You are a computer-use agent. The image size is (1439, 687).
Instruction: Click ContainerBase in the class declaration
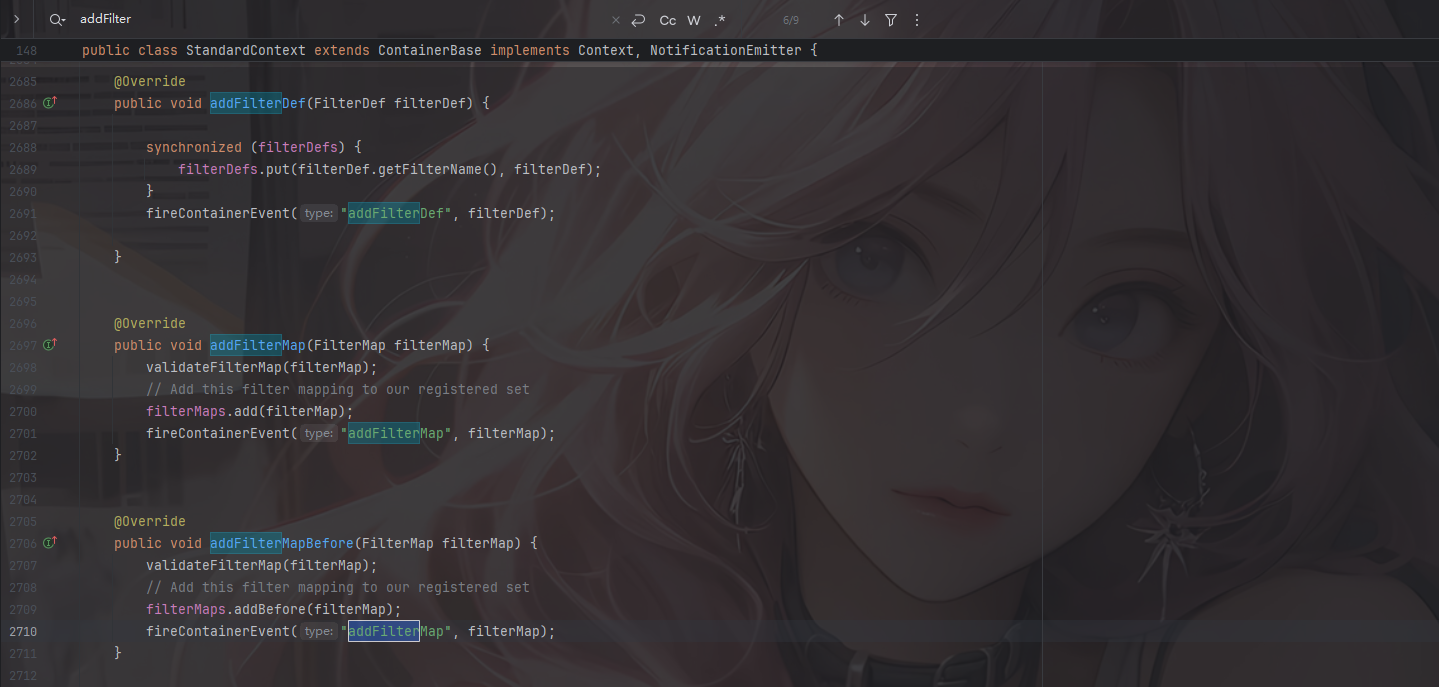tap(429, 50)
